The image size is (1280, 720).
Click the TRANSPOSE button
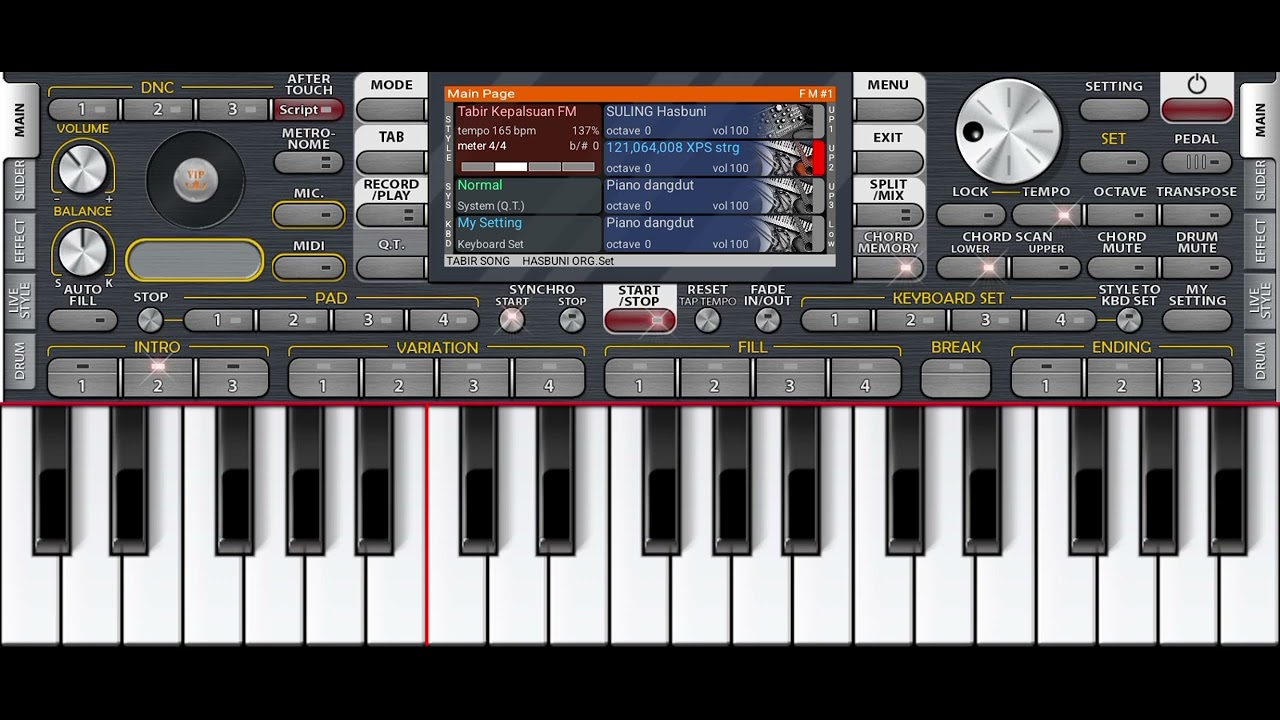click(1197, 215)
